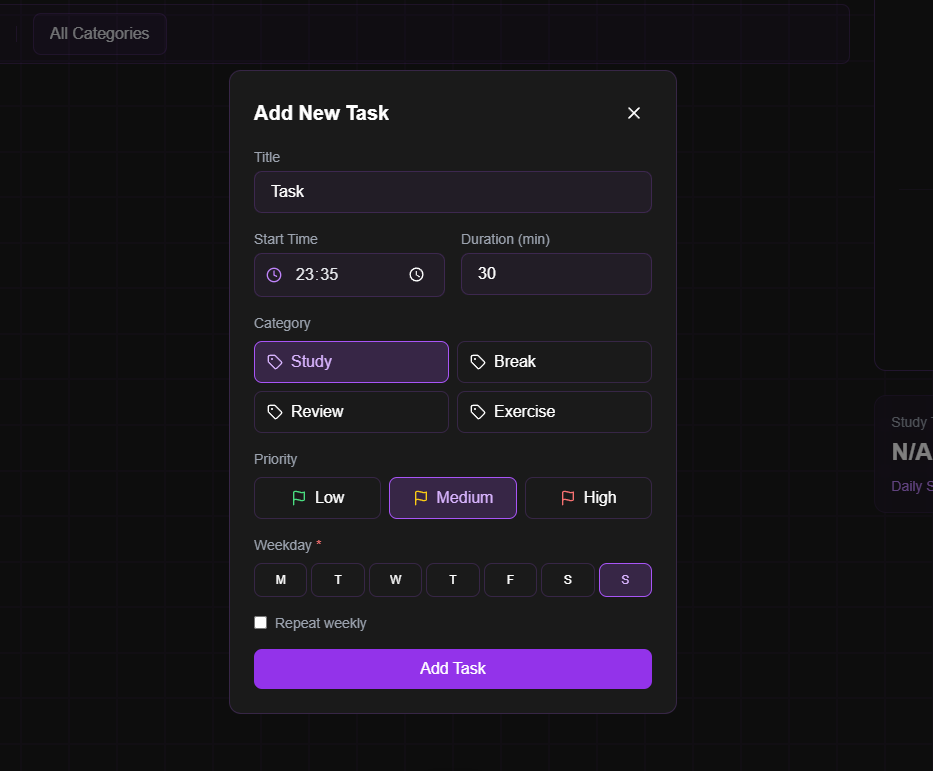Click the Duration minutes field
This screenshot has width=933, height=771.
556,274
